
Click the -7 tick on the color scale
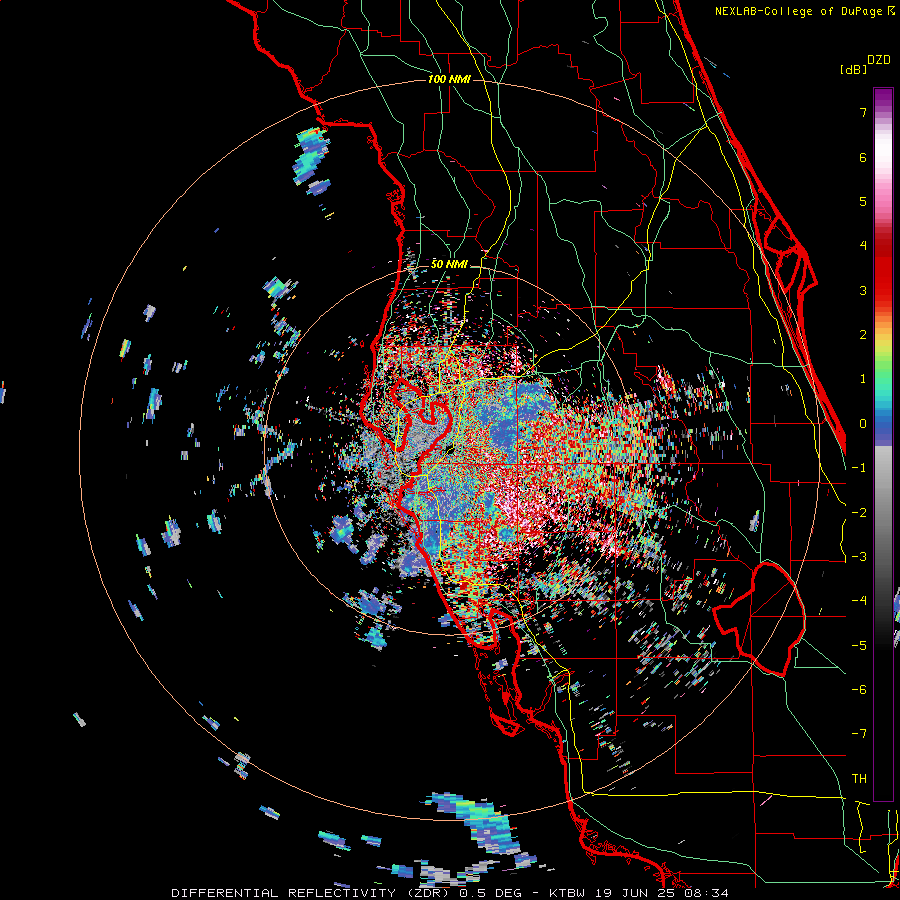tap(859, 734)
